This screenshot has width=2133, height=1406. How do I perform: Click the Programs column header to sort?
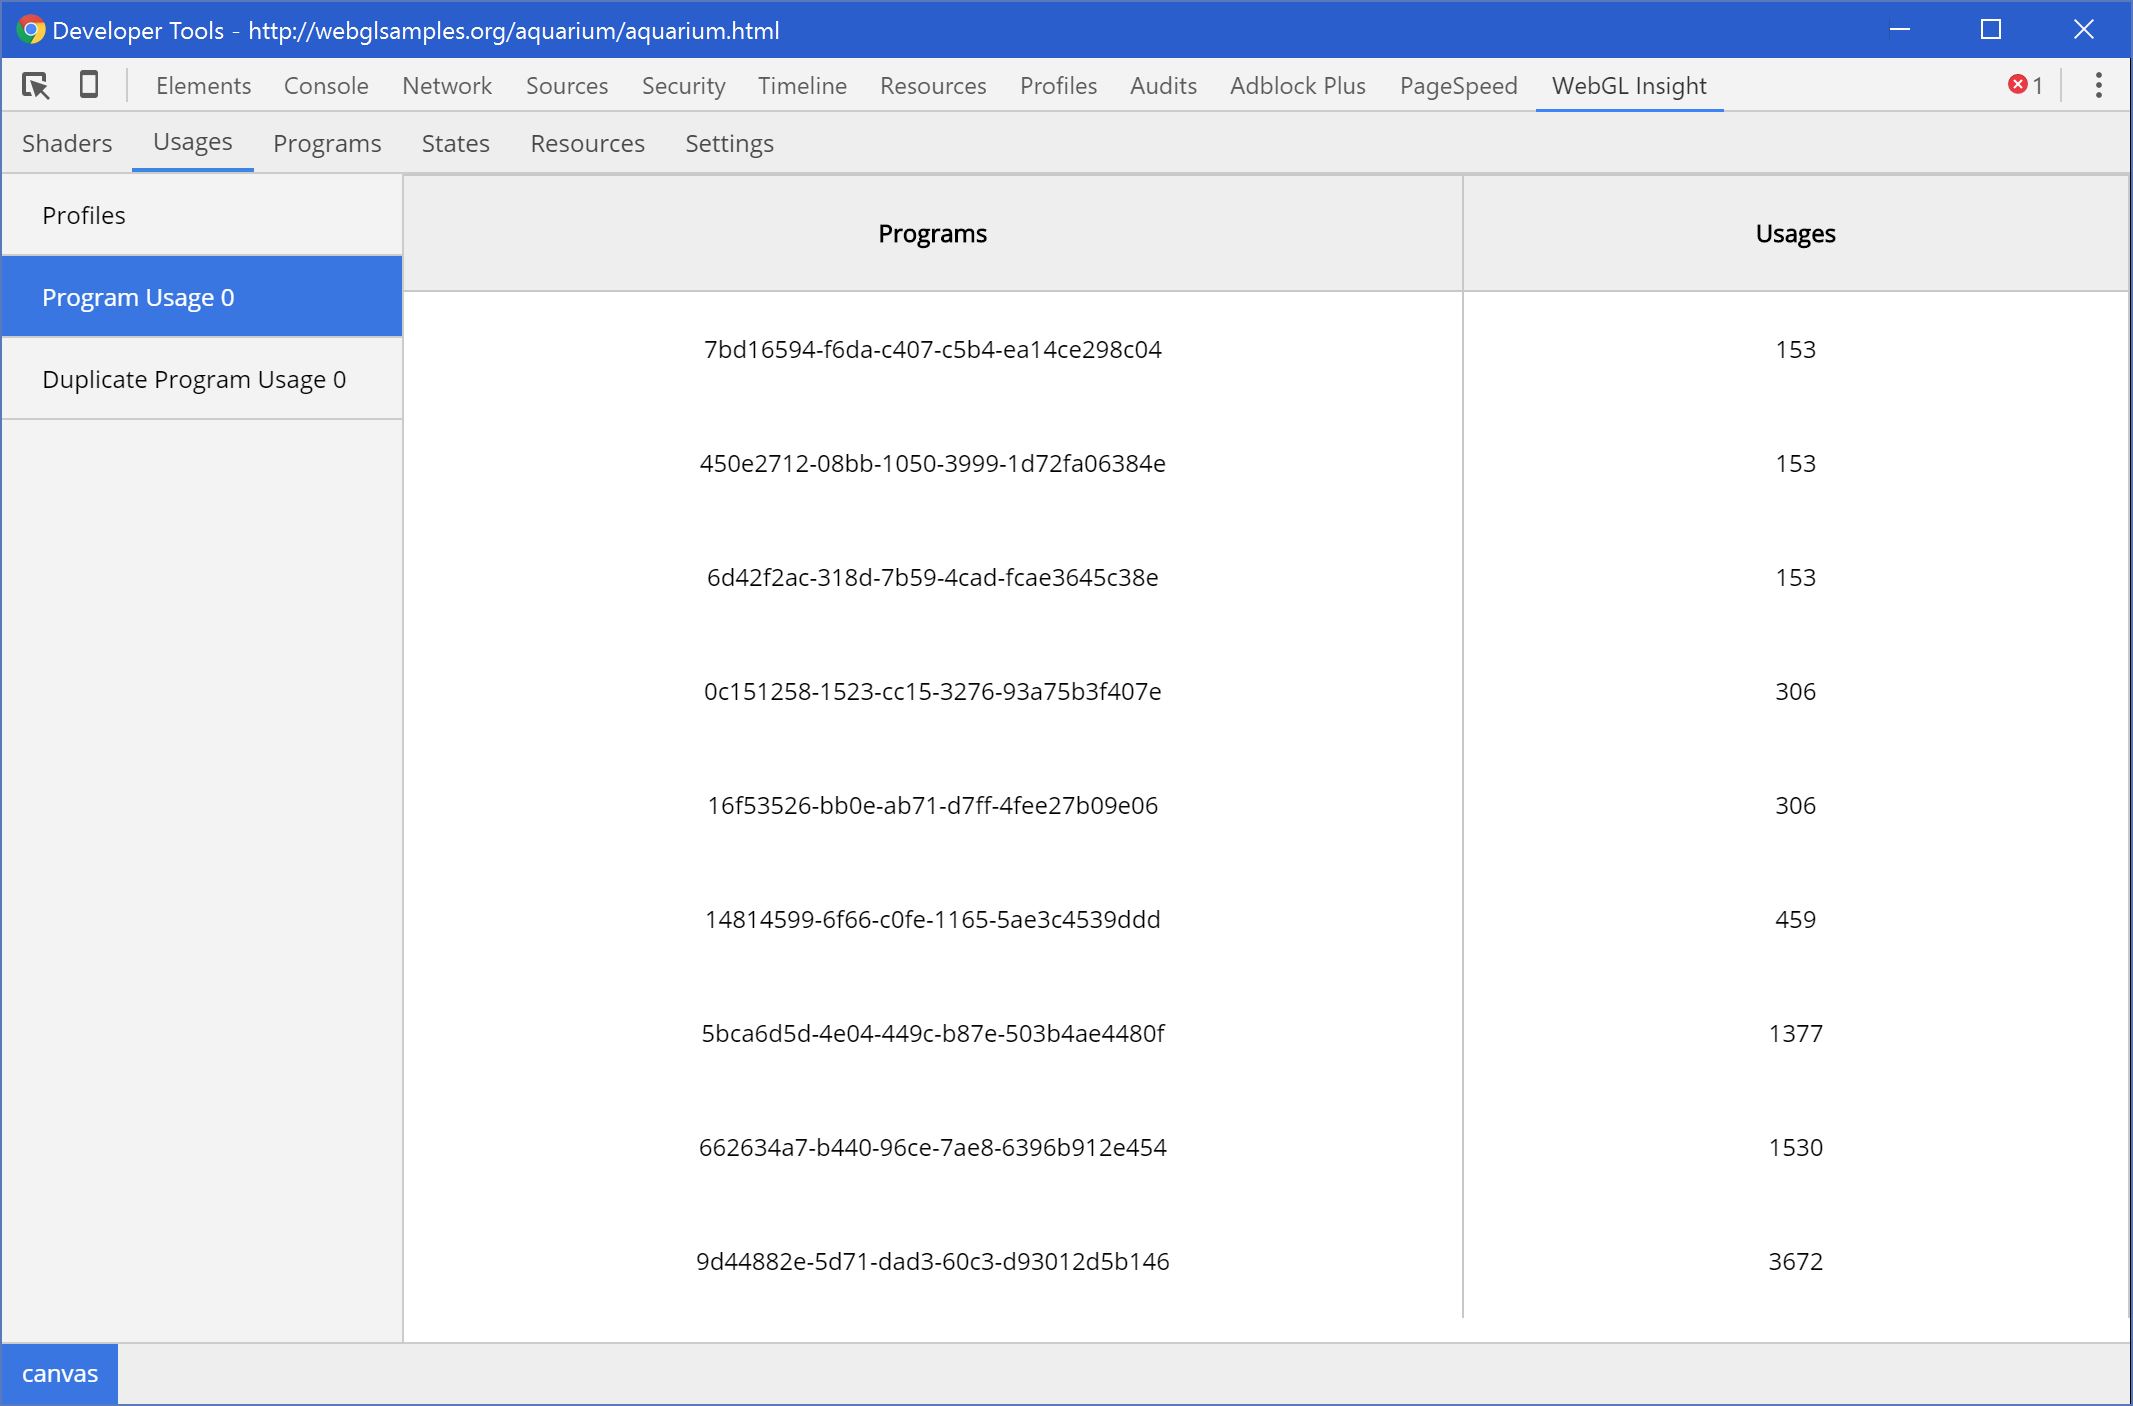click(932, 232)
